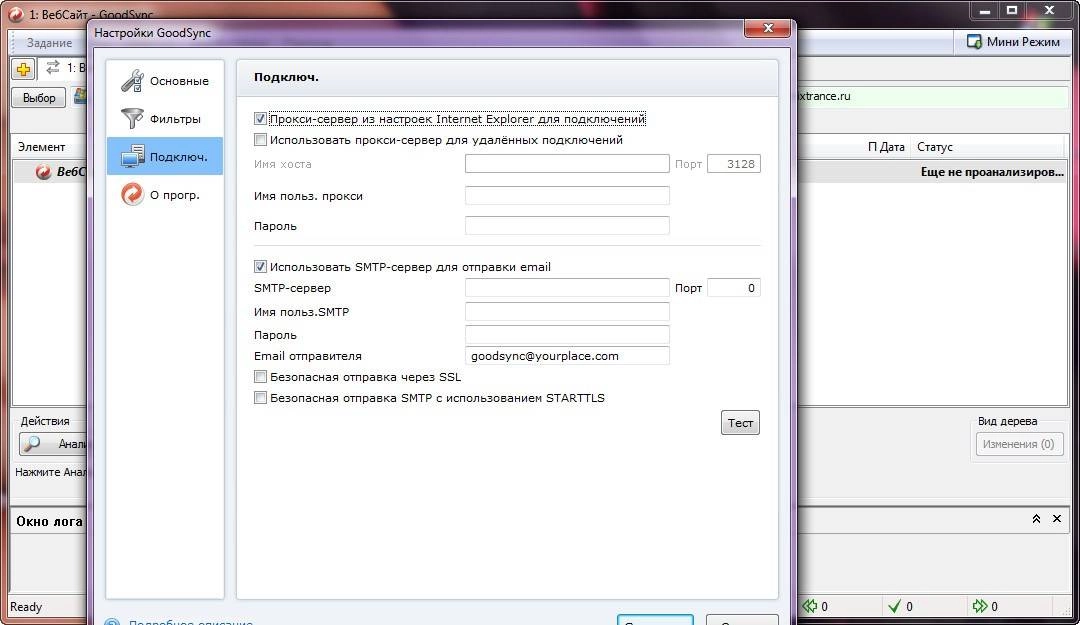
Task: Click the Подключ. panel header text
Action: (x=286, y=77)
